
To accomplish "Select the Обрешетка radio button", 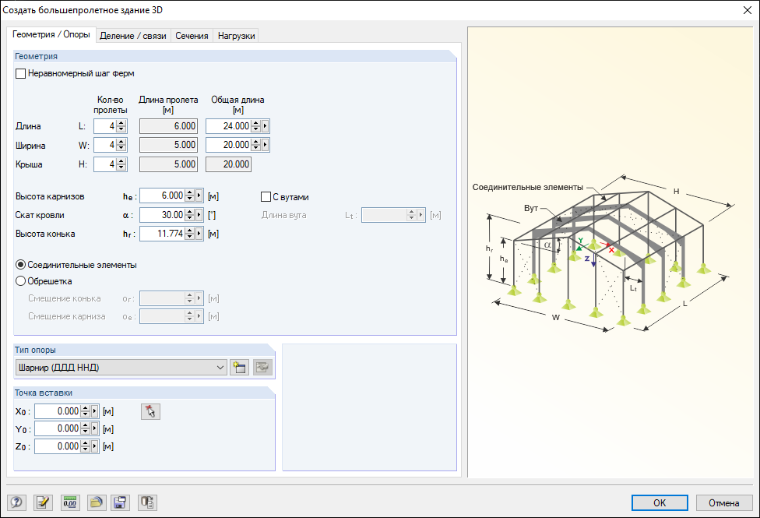I will tap(21, 281).
